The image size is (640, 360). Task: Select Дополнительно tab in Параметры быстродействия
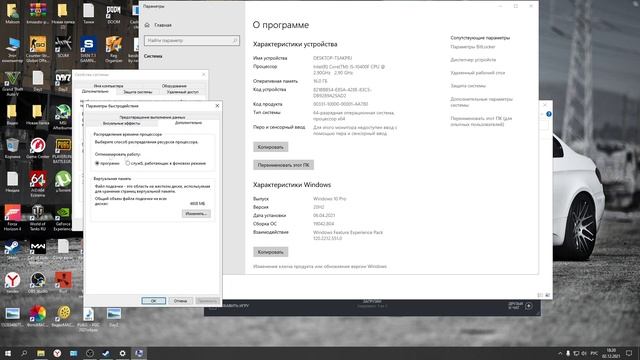[188, 123]
